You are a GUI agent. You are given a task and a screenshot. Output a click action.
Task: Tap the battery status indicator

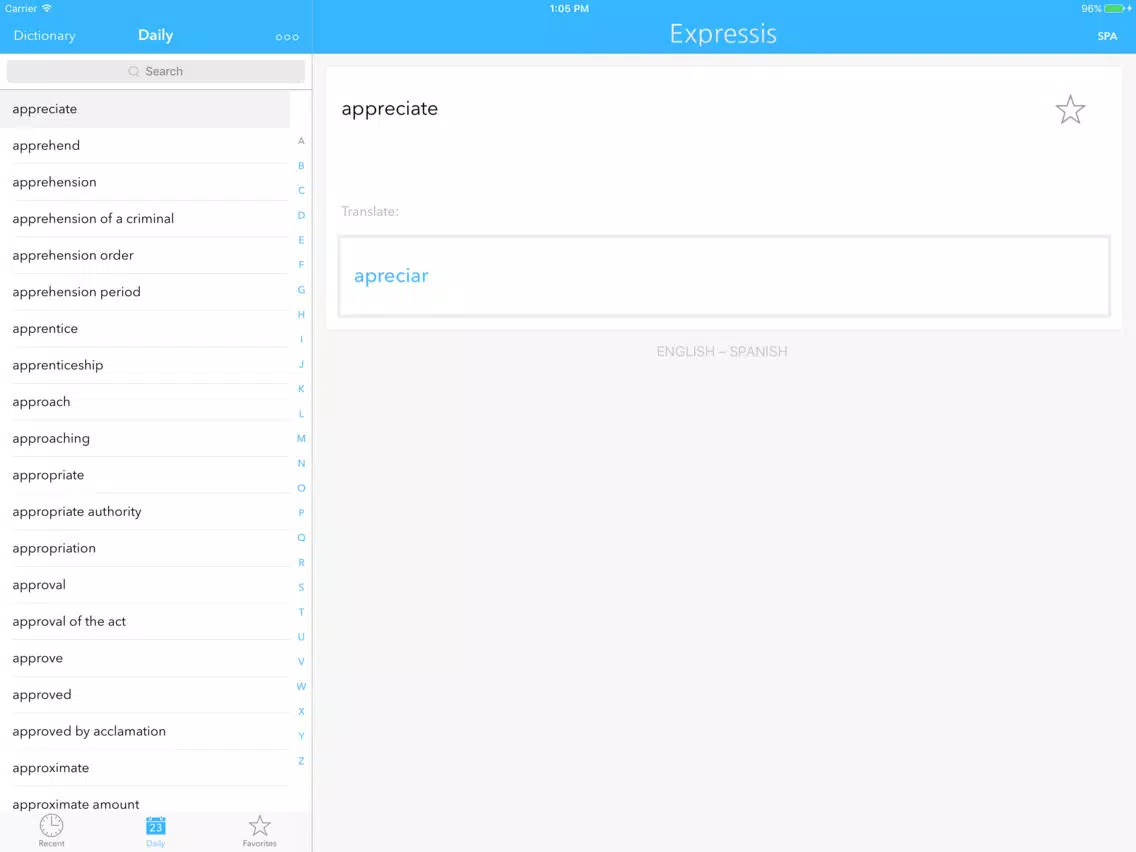pyautogui.click(x=1116, y=9)
